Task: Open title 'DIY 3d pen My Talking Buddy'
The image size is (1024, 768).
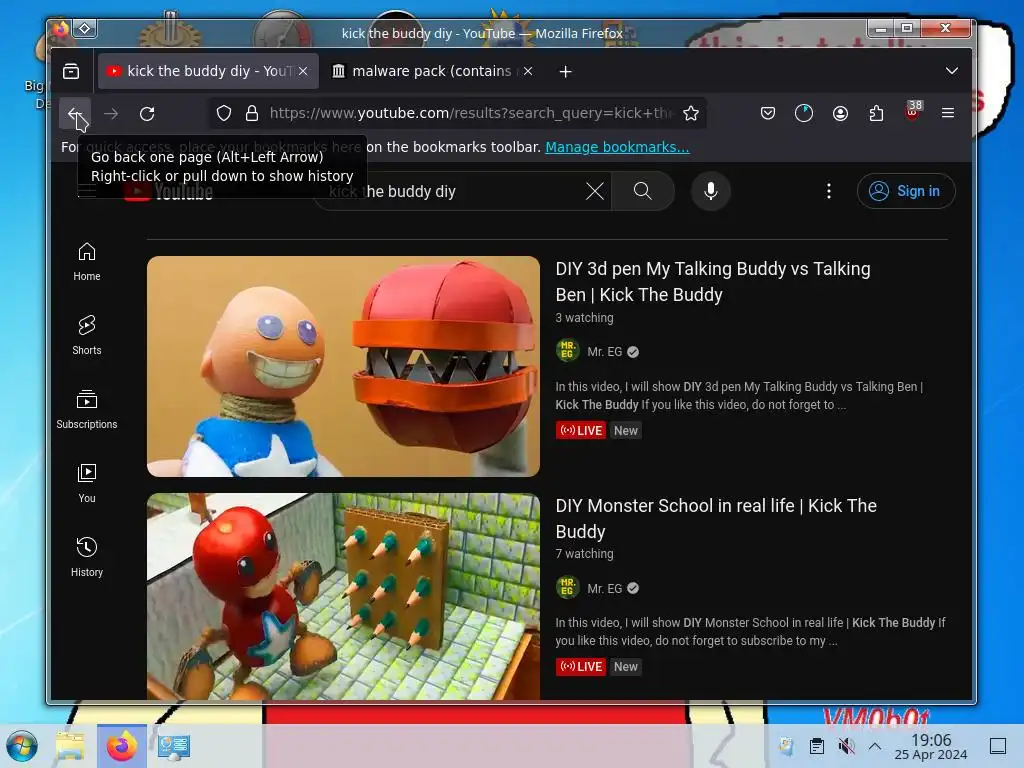Action: 712,281
